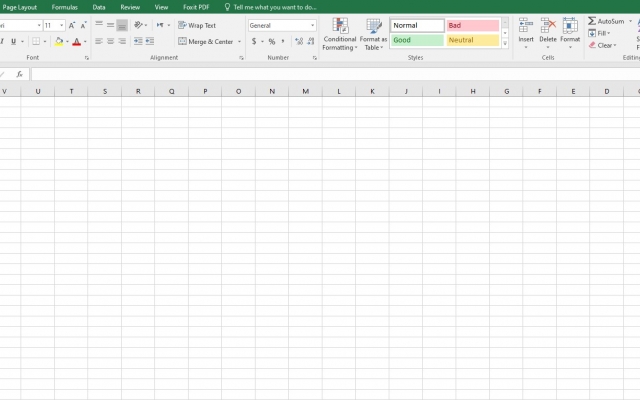Open Conditional Formatting menu

(340, 34)
